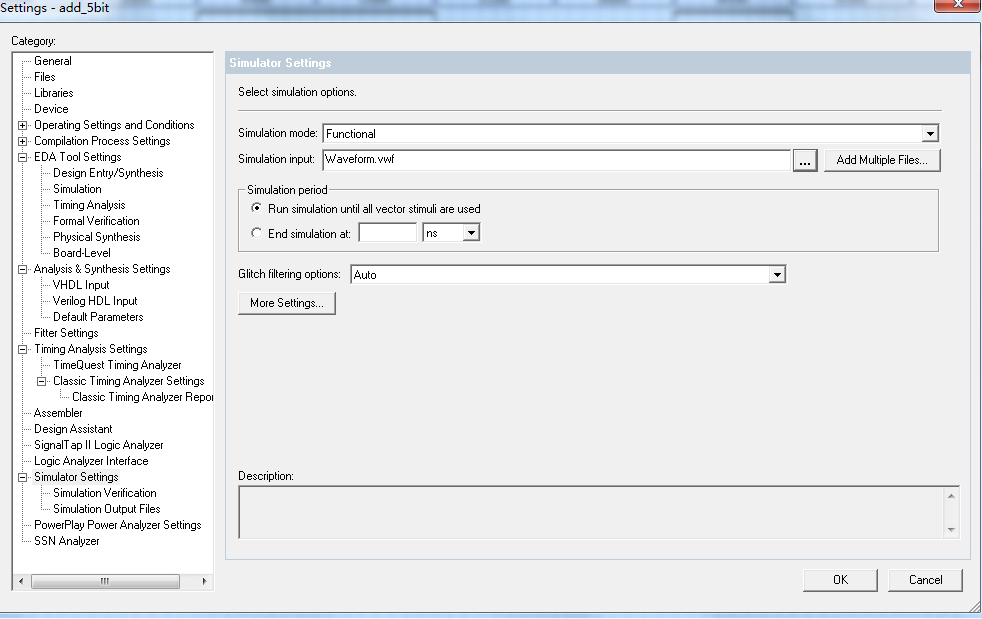Select Libraries category
The image size is (982, 619).
tap(53, 93)
